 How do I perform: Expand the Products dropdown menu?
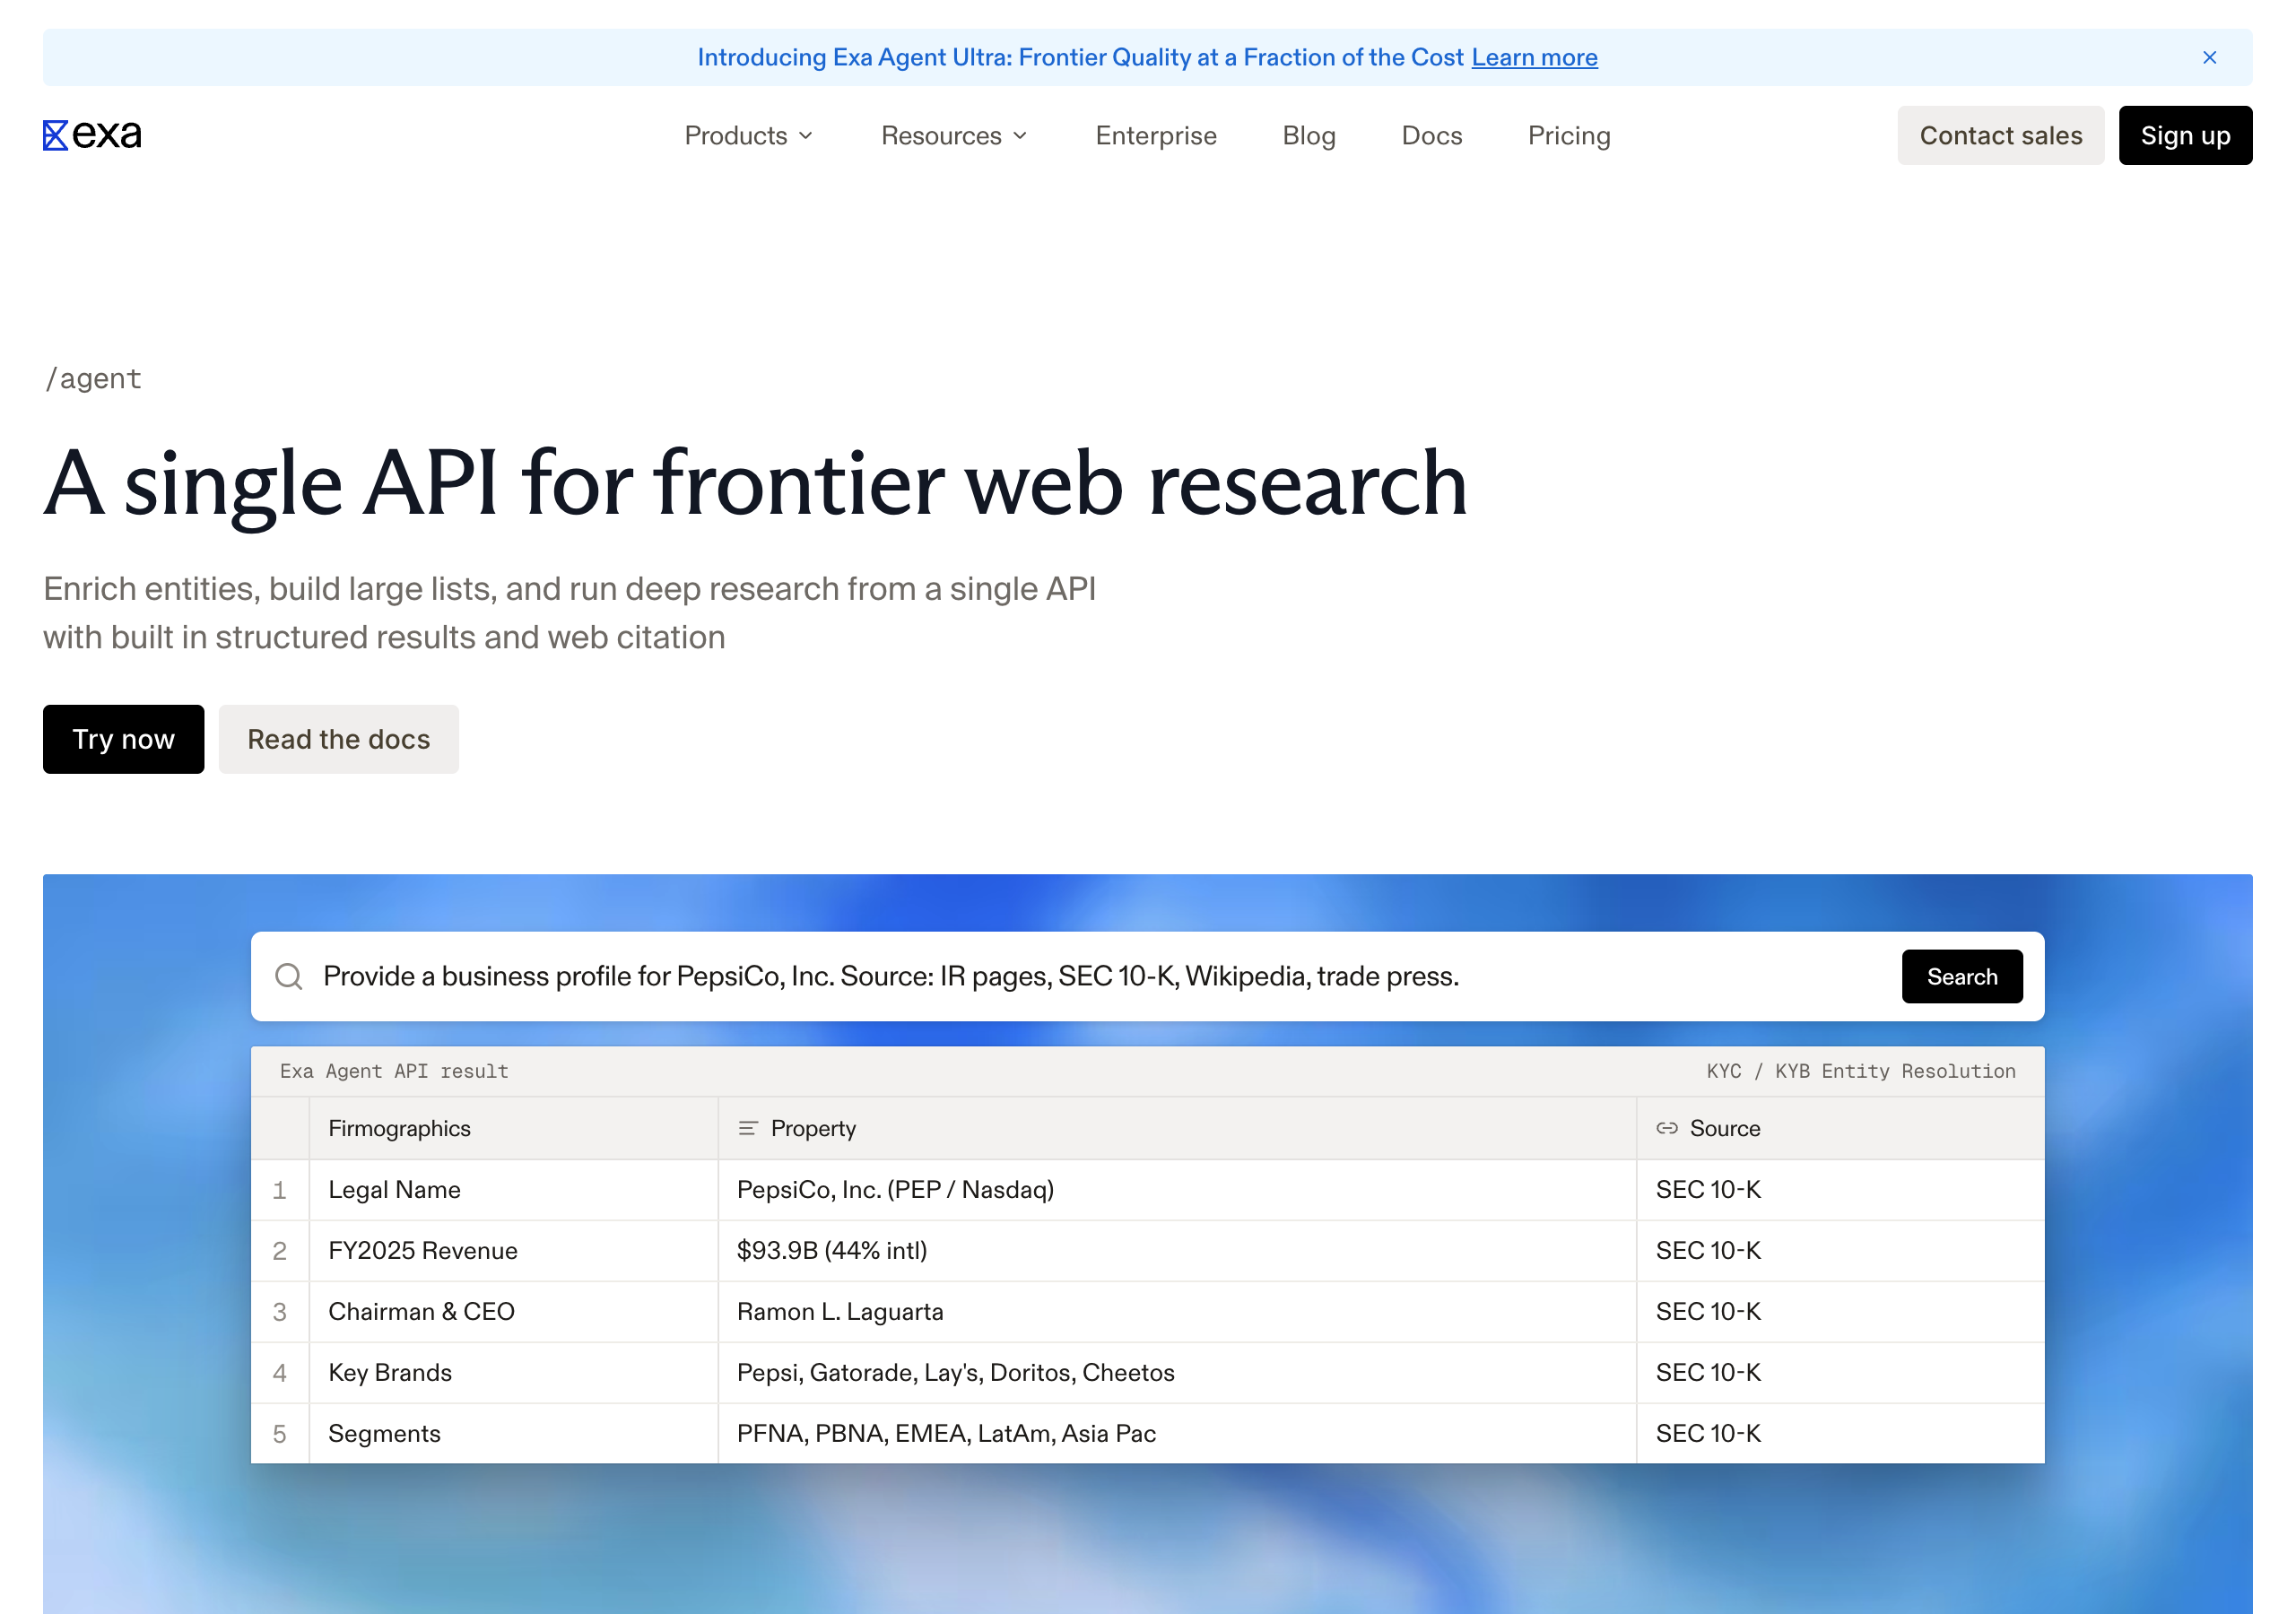point(749,136)
